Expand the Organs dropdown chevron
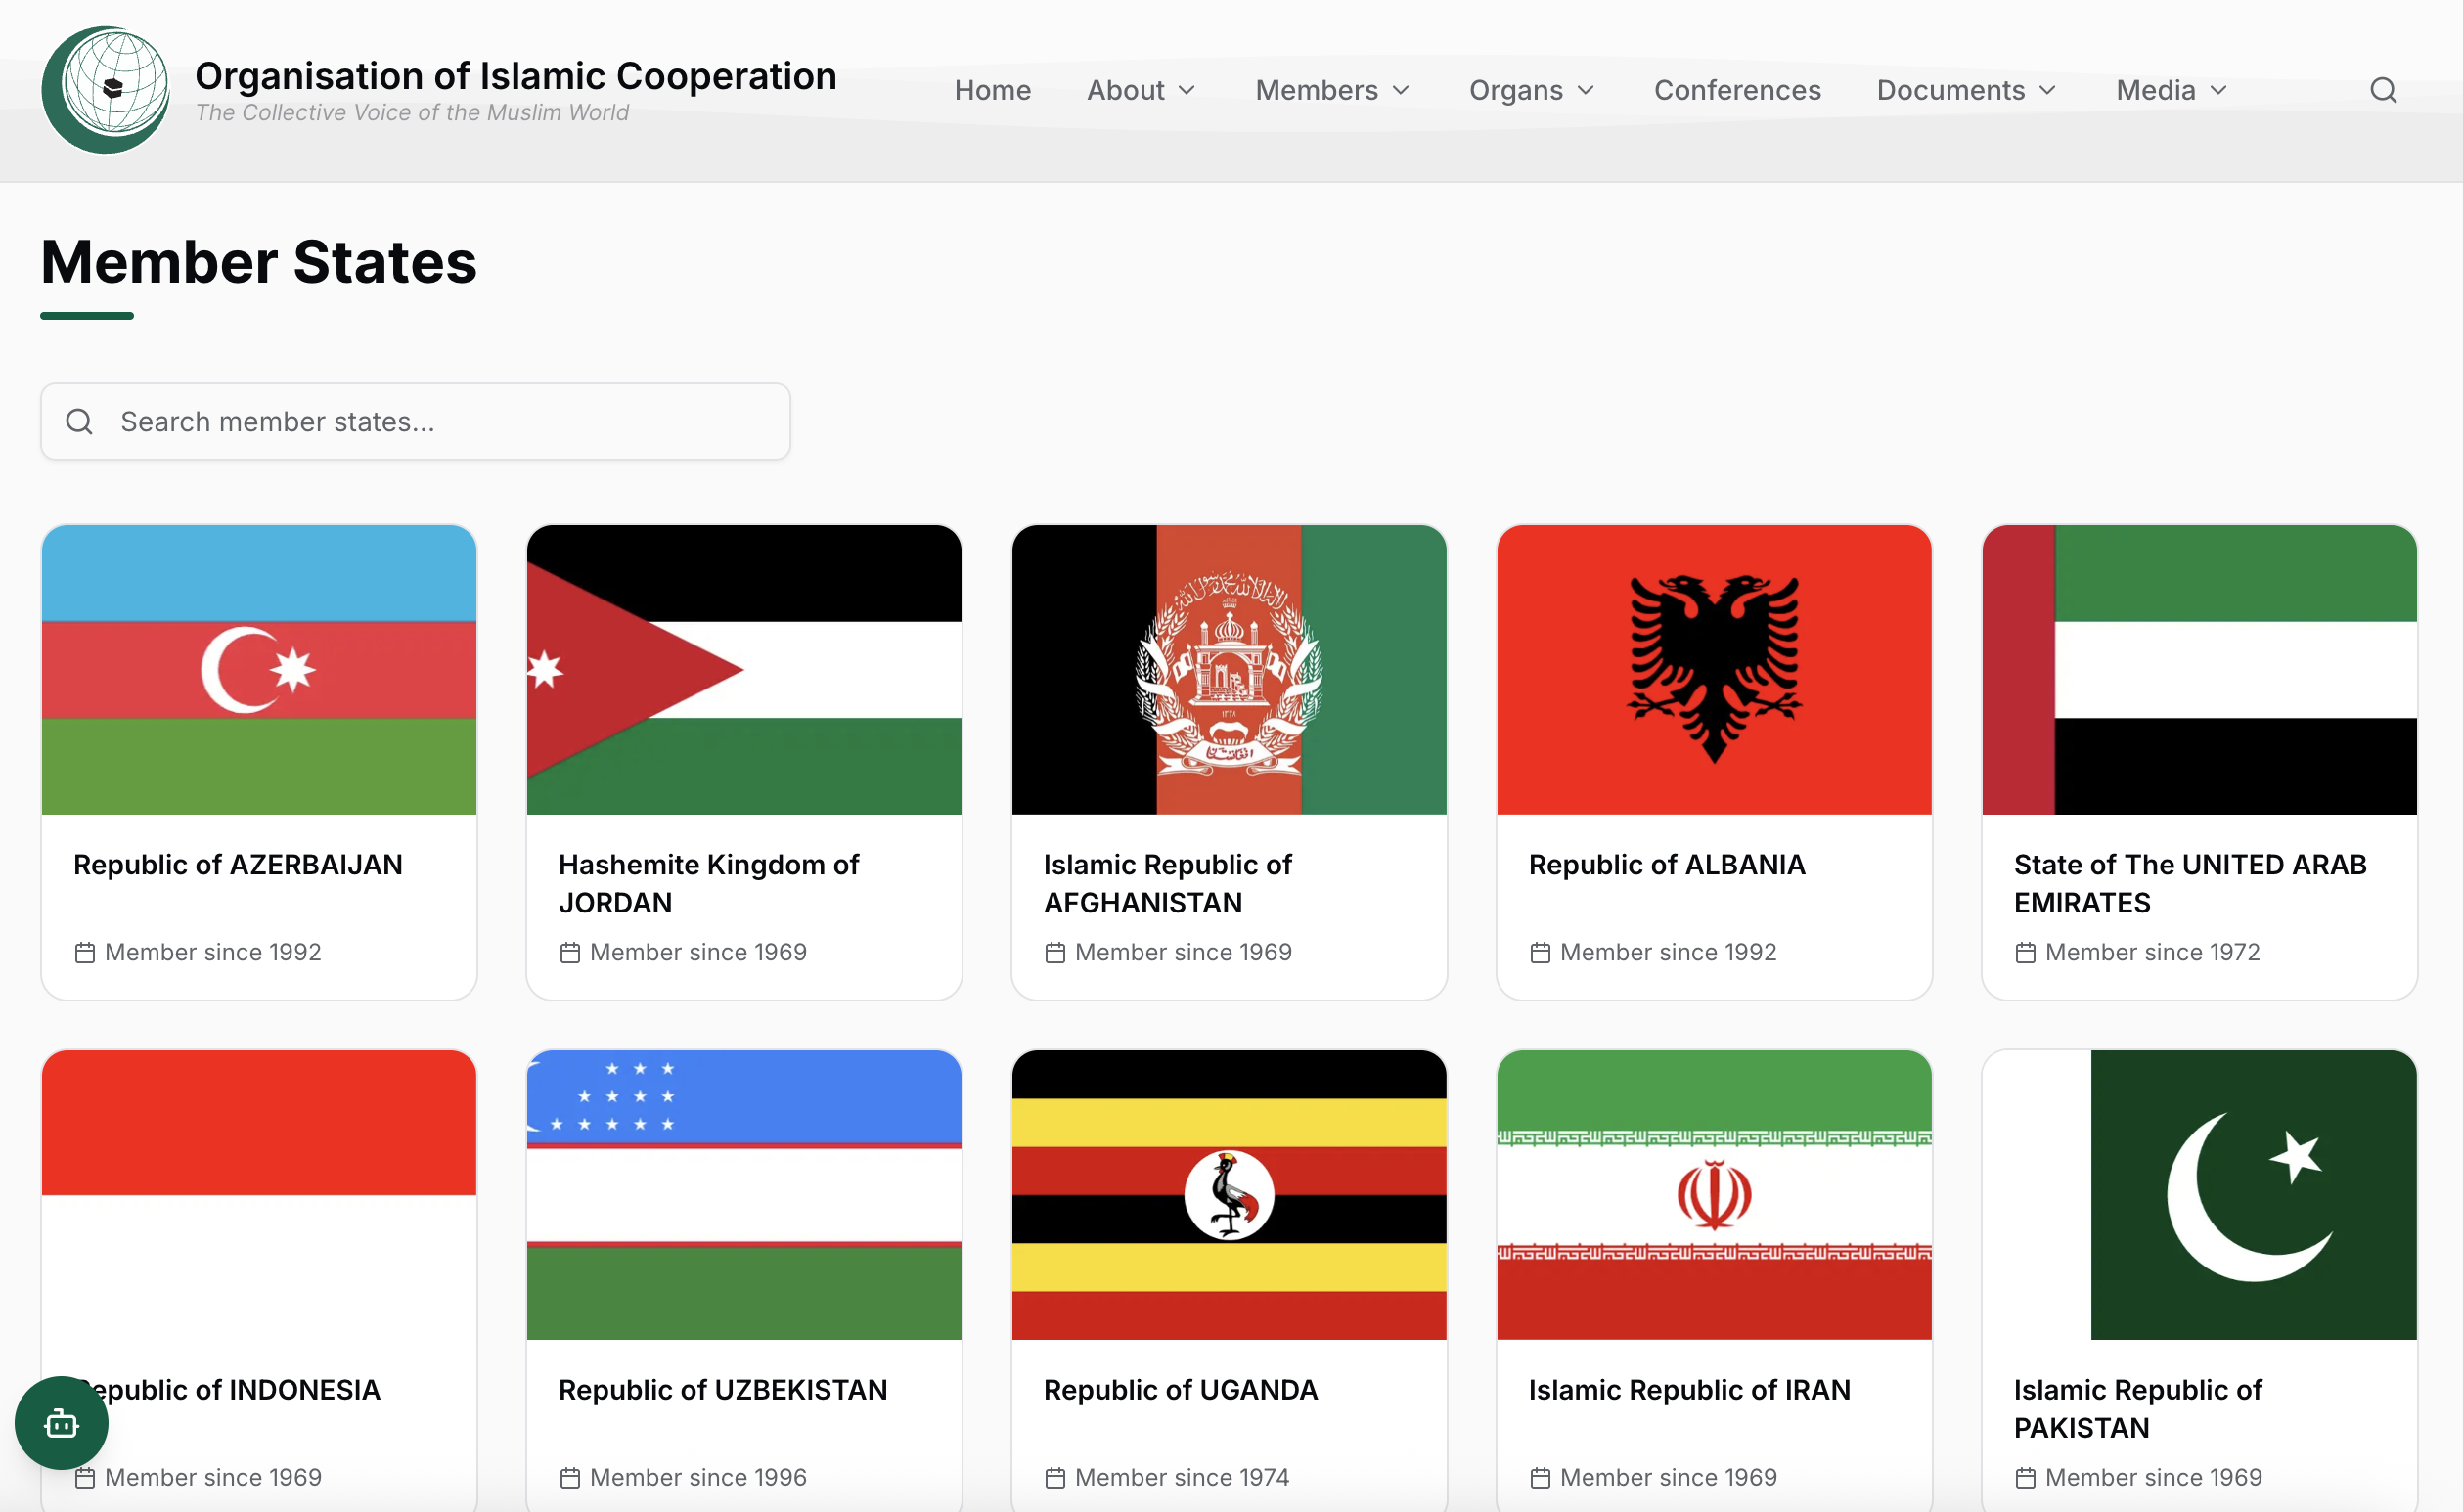This screenshot has width=2463, height=1512. pos(1586,91)
